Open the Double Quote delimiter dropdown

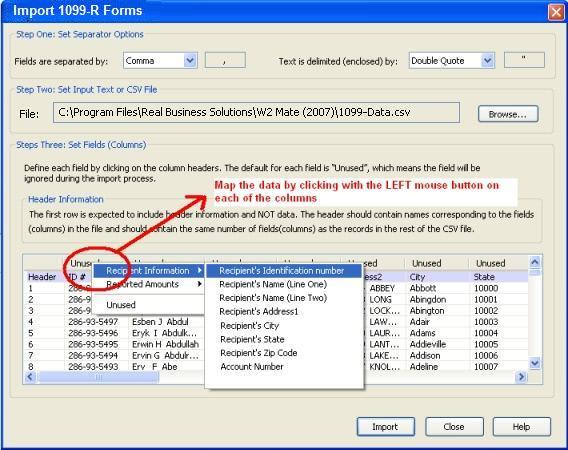[x=452, y=61]
